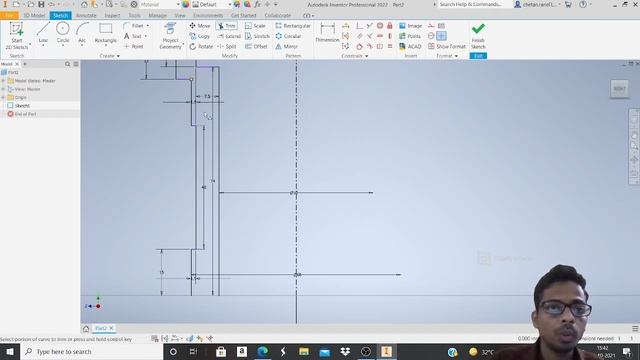Search the model browser with magnifier icon
Viewport: 640px width, 360px height.
[67, 64]
